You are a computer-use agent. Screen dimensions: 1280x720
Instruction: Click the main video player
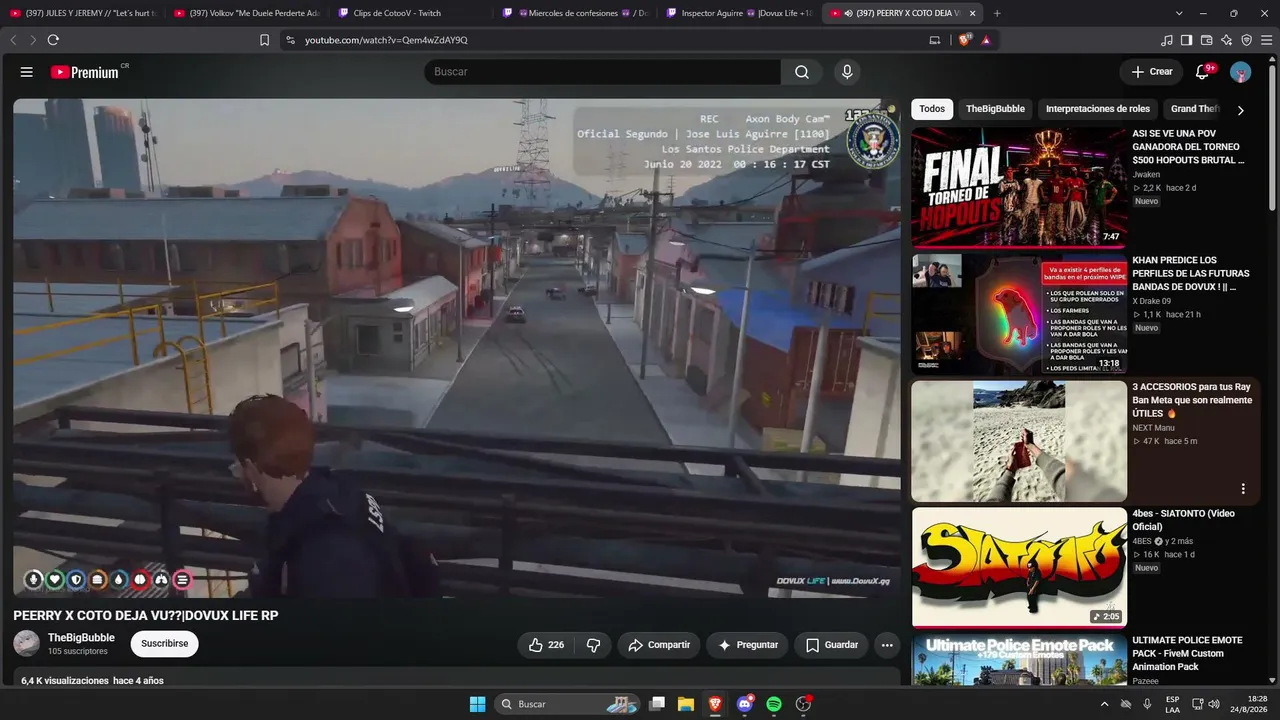pos(457,348)
